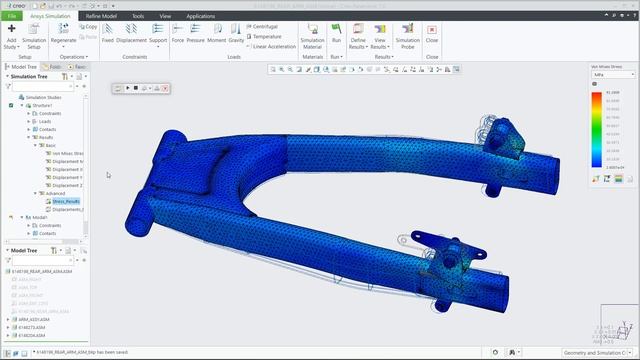640x360 pixels.
Task: Click the refit icon in graphics toolbar
Action: tap(273, 69)
